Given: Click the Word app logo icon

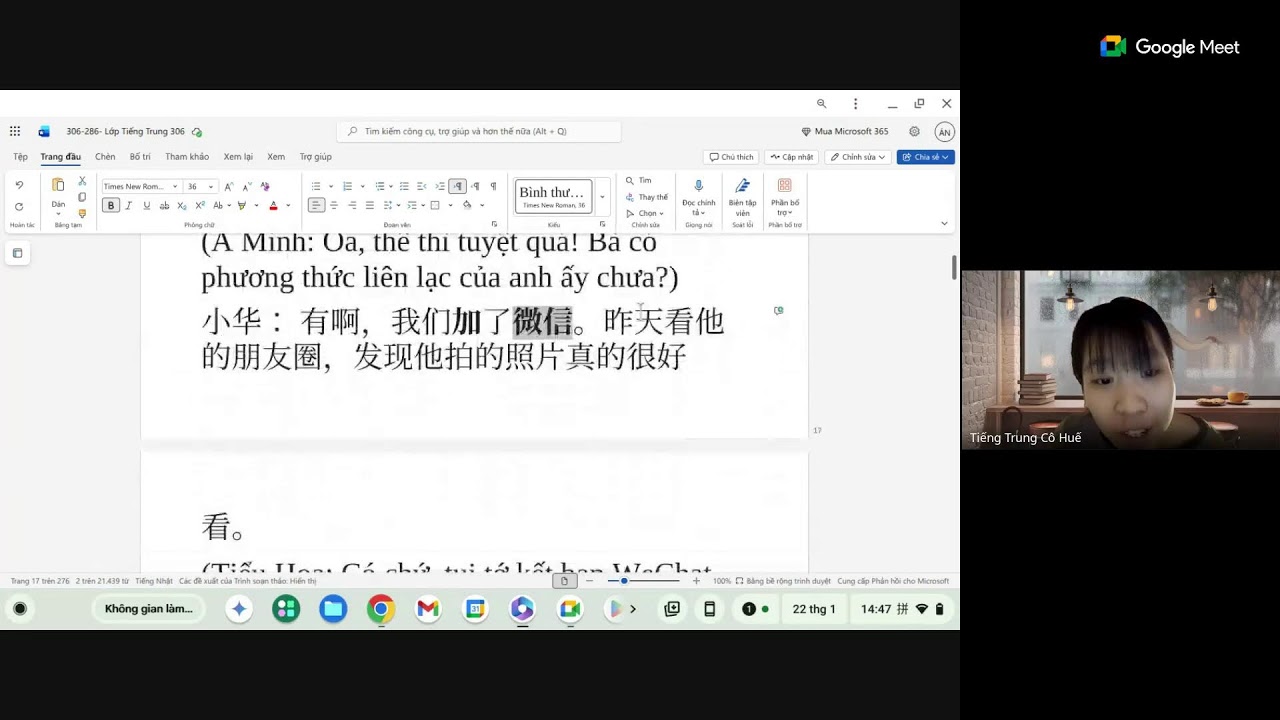Looking at the screenshot, I should (44, 131).
